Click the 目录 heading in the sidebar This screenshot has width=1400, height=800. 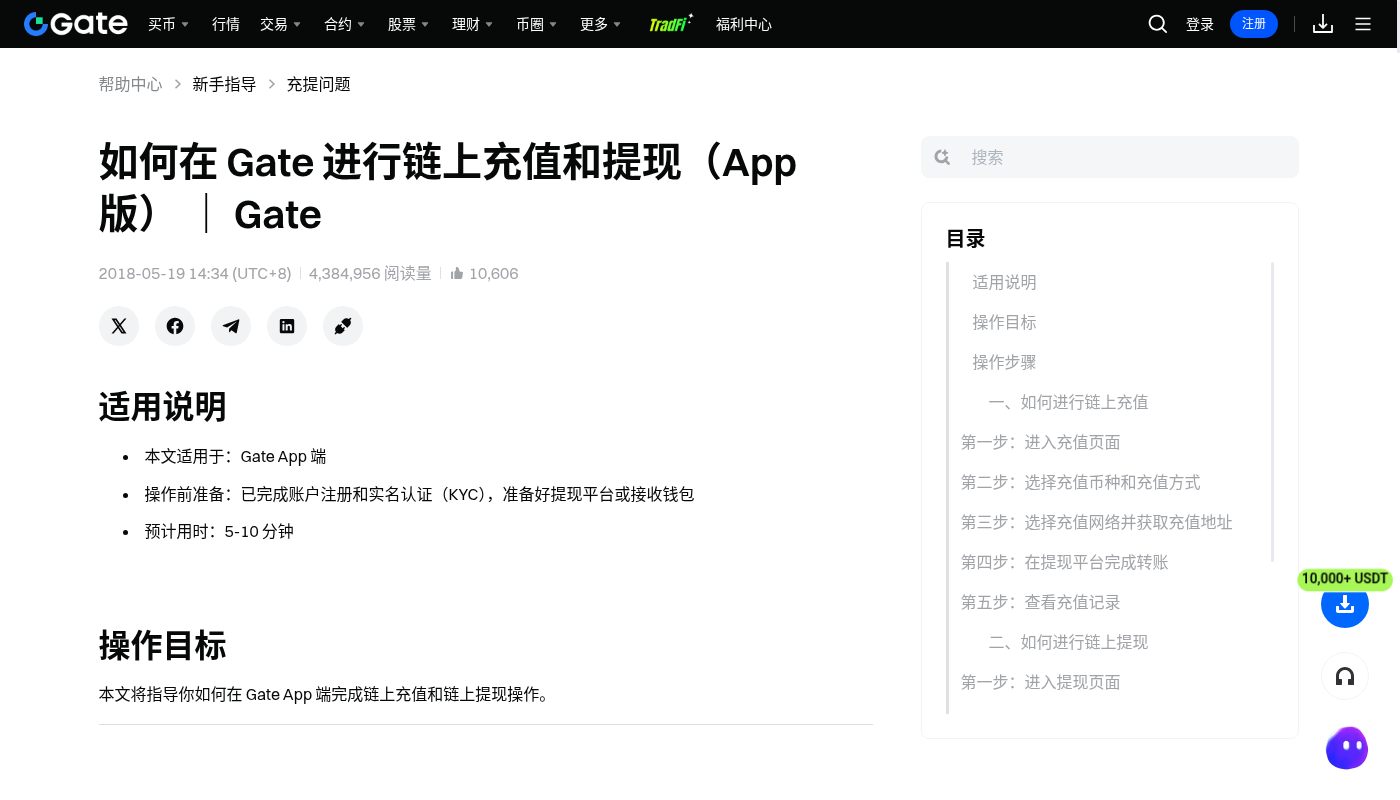[966, 239]
